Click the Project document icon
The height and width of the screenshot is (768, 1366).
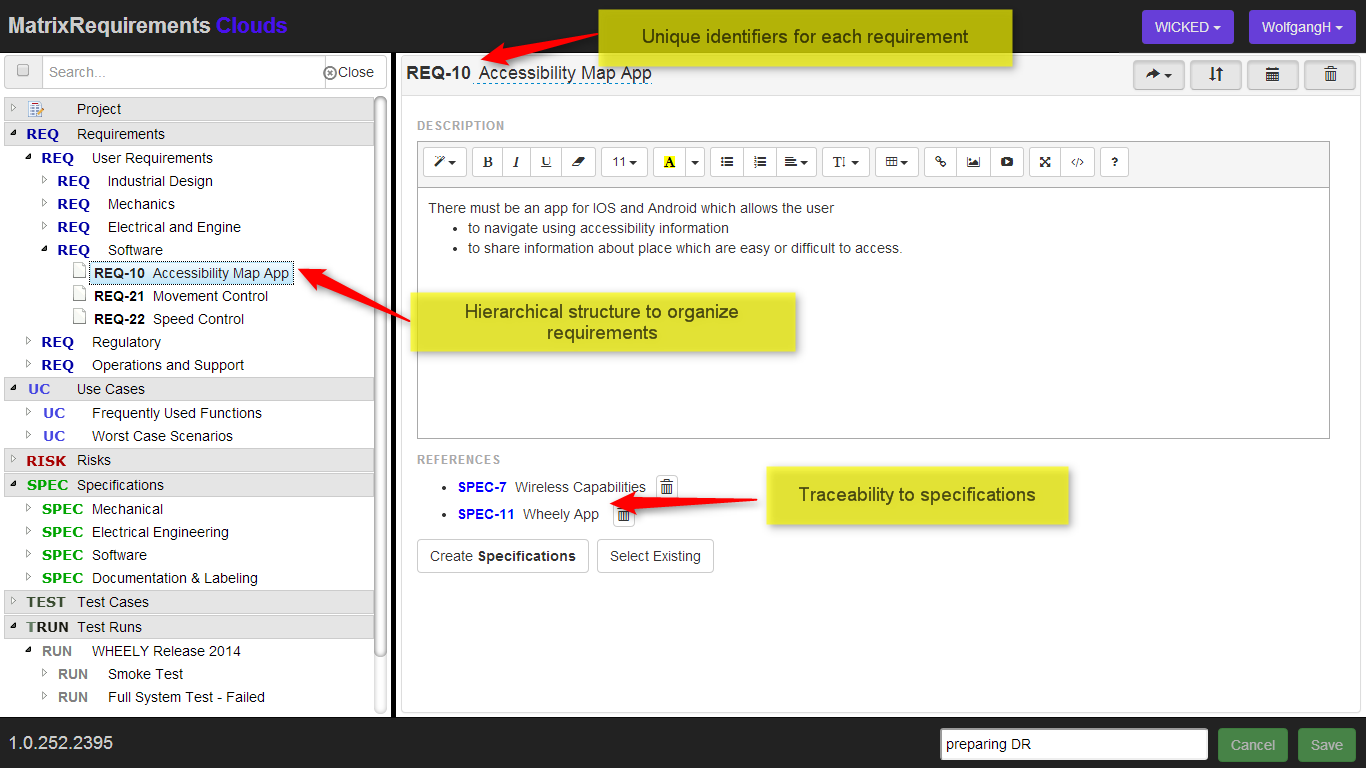37,109
